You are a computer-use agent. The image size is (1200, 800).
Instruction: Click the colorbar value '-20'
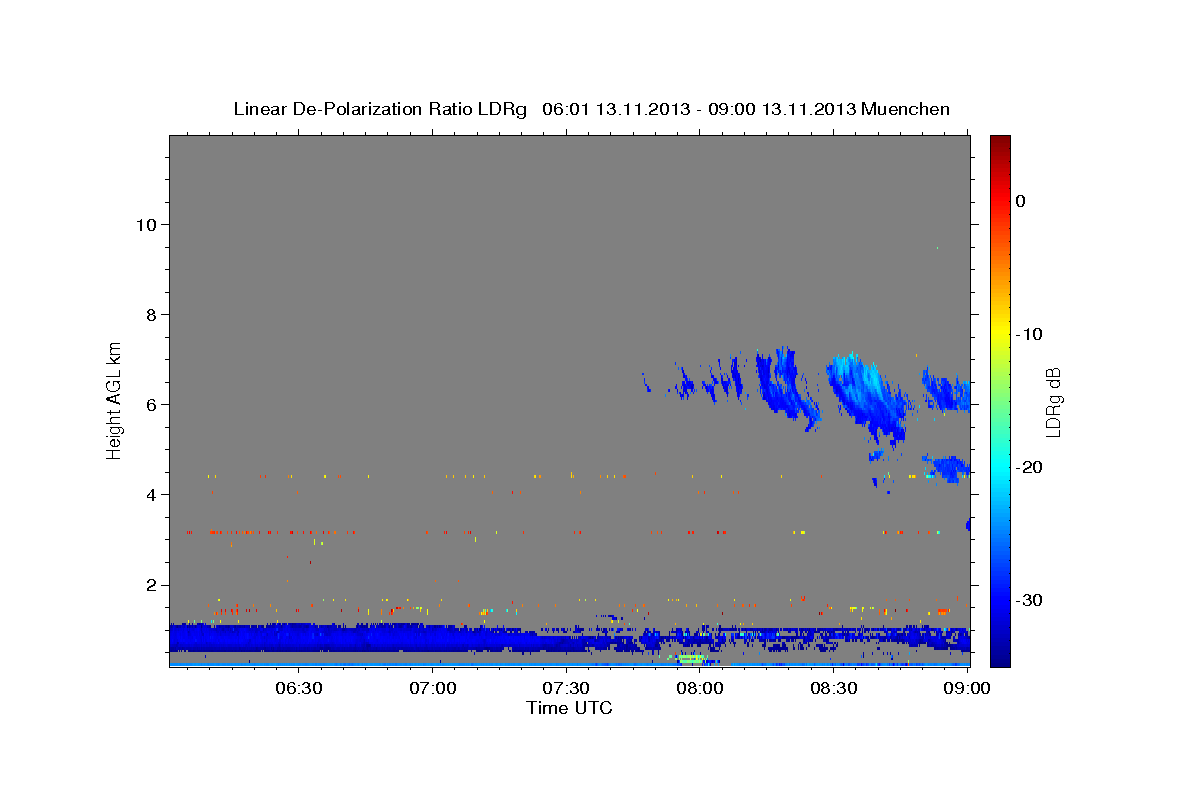click(1029, 467)
